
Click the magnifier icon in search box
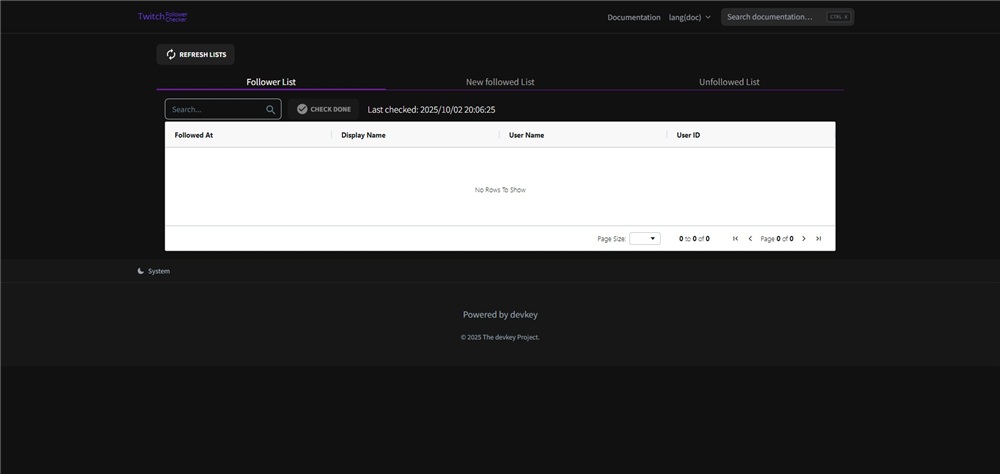tap(270, 110)
